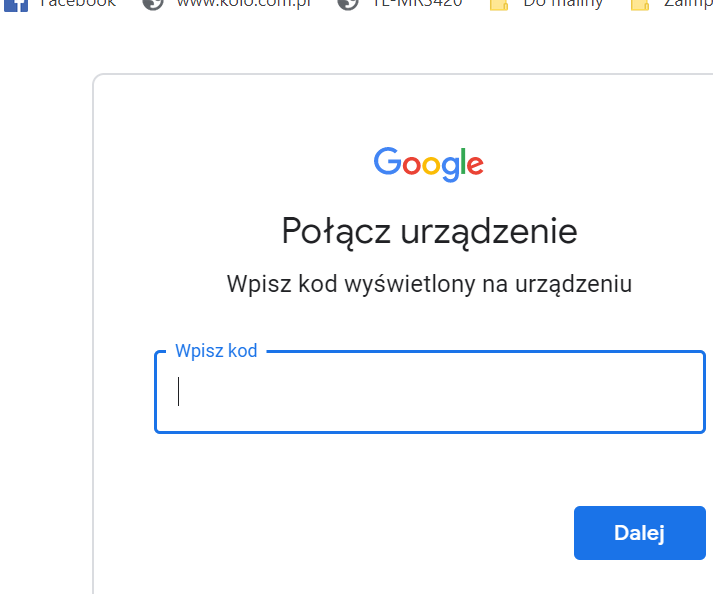Click the red e in Google logo

475,165
